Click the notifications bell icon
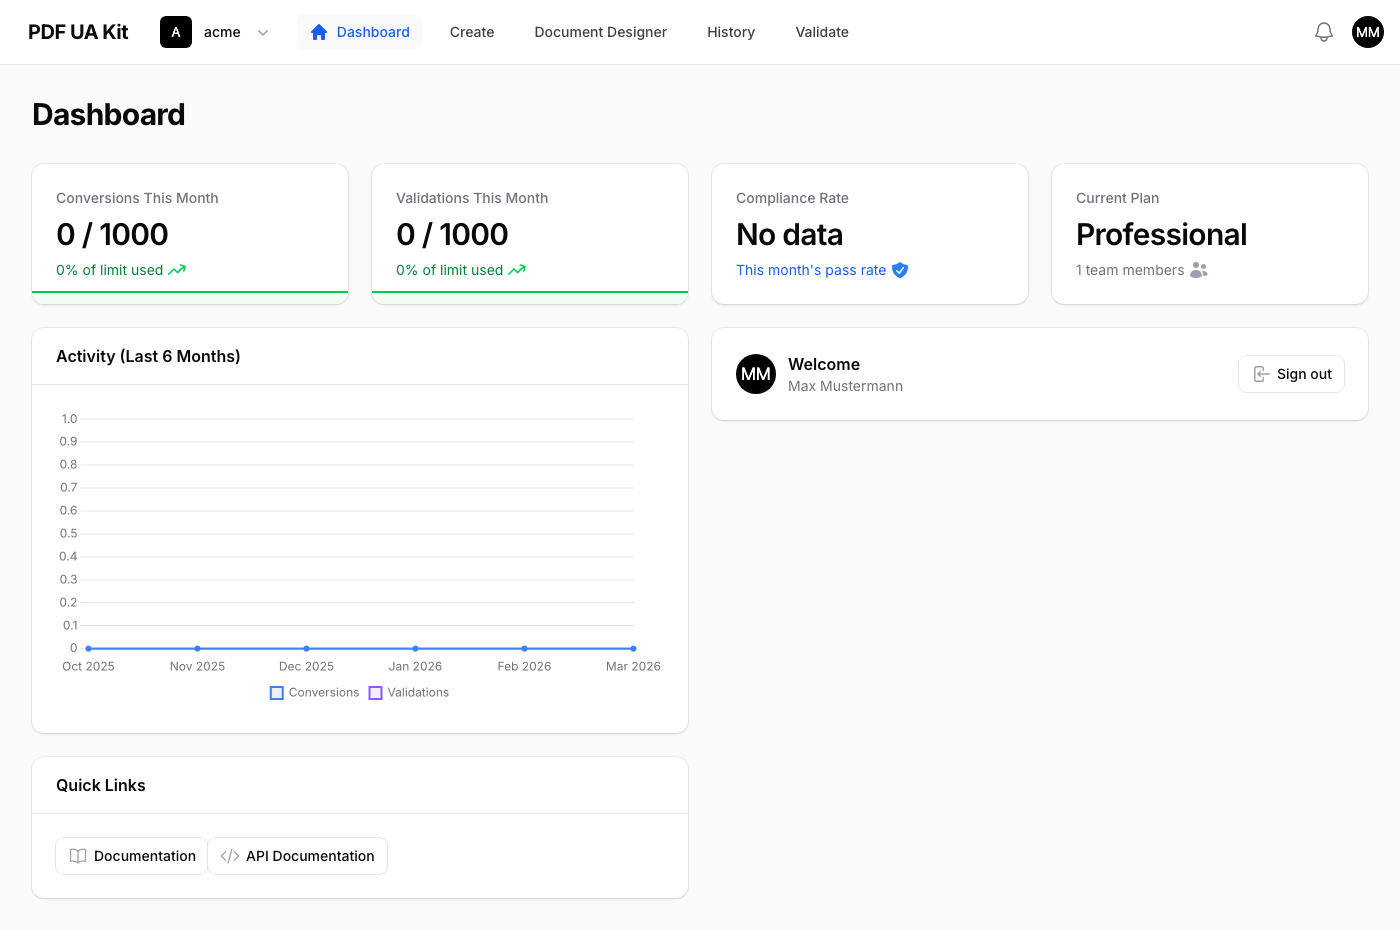 [x=1323, y=32]
